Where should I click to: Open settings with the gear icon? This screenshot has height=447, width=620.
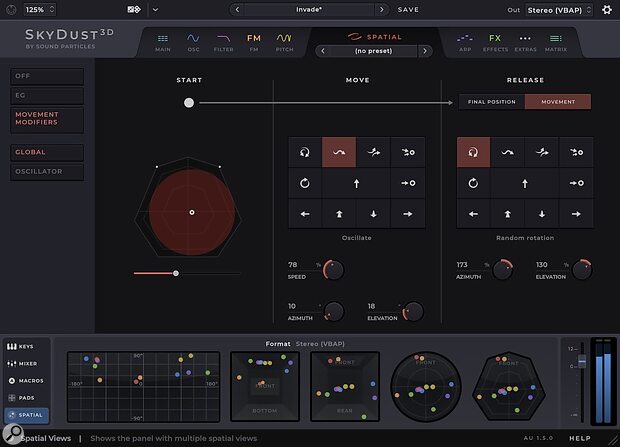(607, 9)
